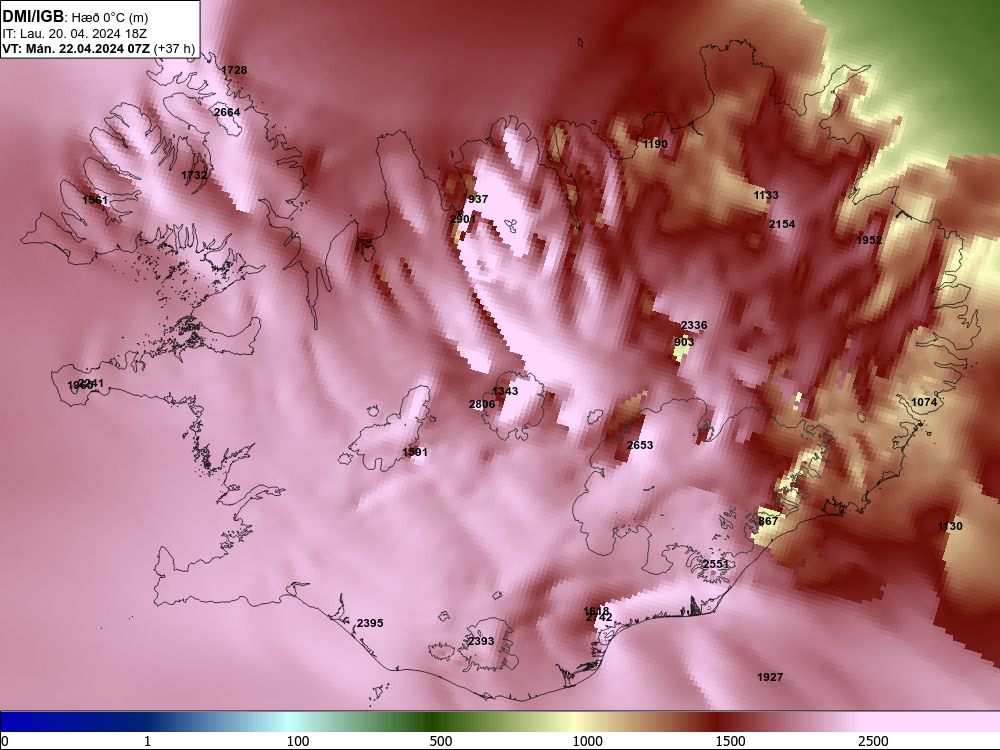Click the 2500 legend label

873,741
